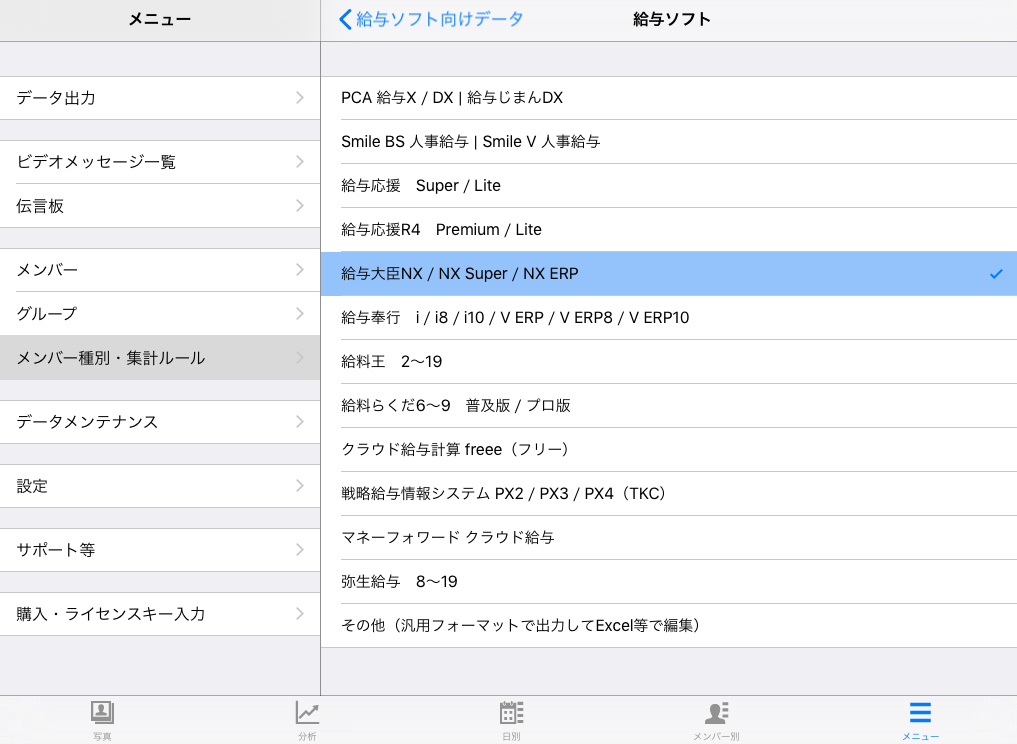Expand 設定 row chevron

300,486
